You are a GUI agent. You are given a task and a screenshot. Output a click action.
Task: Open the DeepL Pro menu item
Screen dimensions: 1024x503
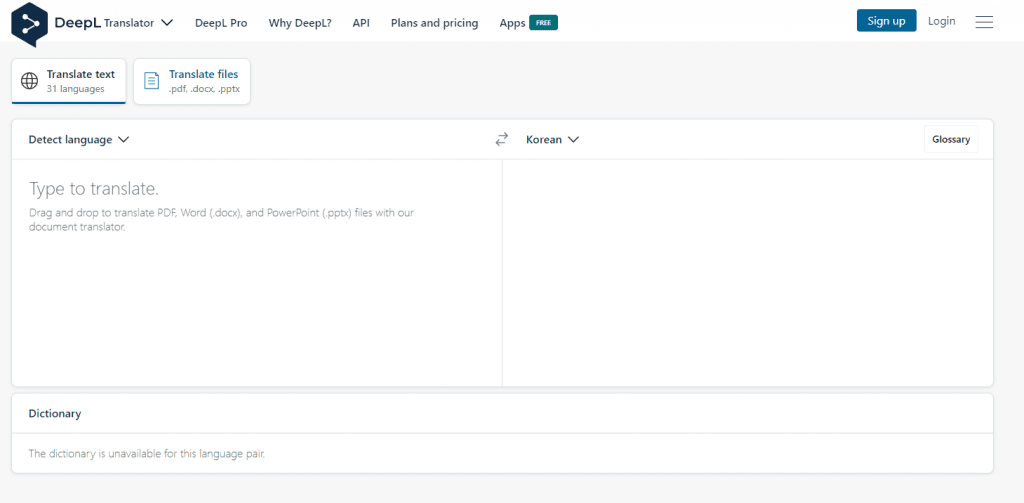coord(221,23)
